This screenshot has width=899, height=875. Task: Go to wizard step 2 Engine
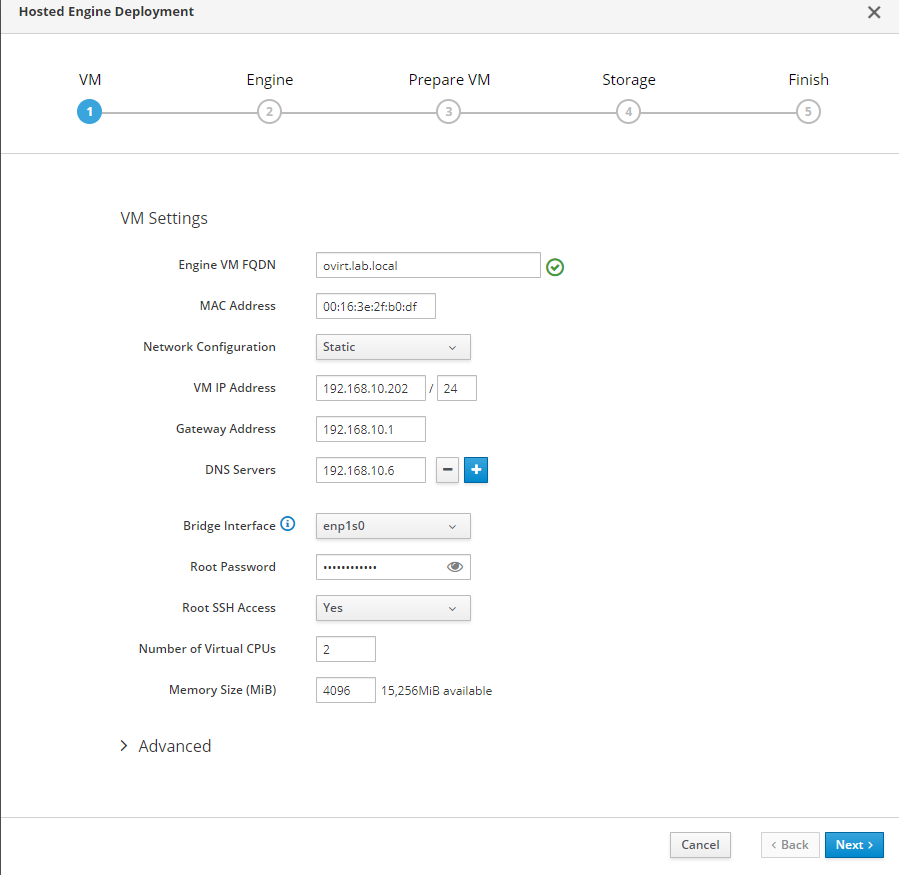(269, 112)
